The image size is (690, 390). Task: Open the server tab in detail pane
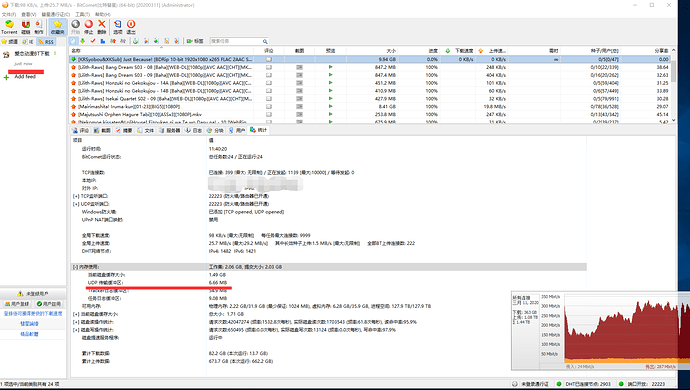(x=170, y=130)
